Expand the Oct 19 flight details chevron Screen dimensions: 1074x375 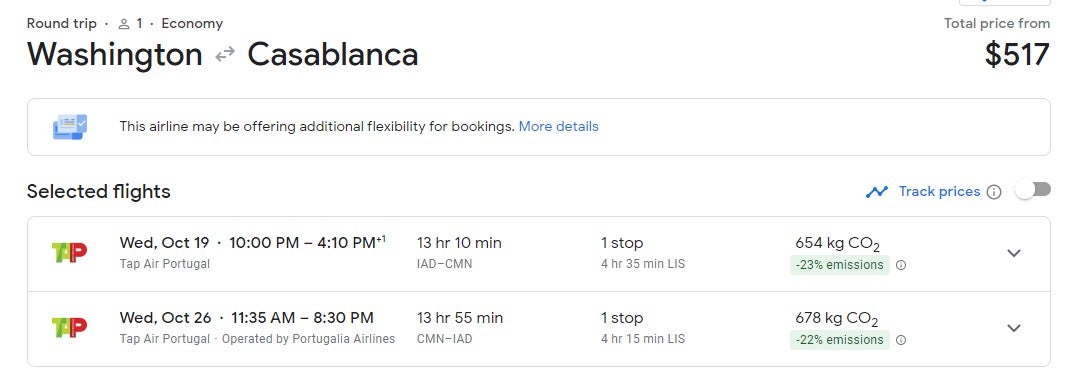click(1014, 253)
